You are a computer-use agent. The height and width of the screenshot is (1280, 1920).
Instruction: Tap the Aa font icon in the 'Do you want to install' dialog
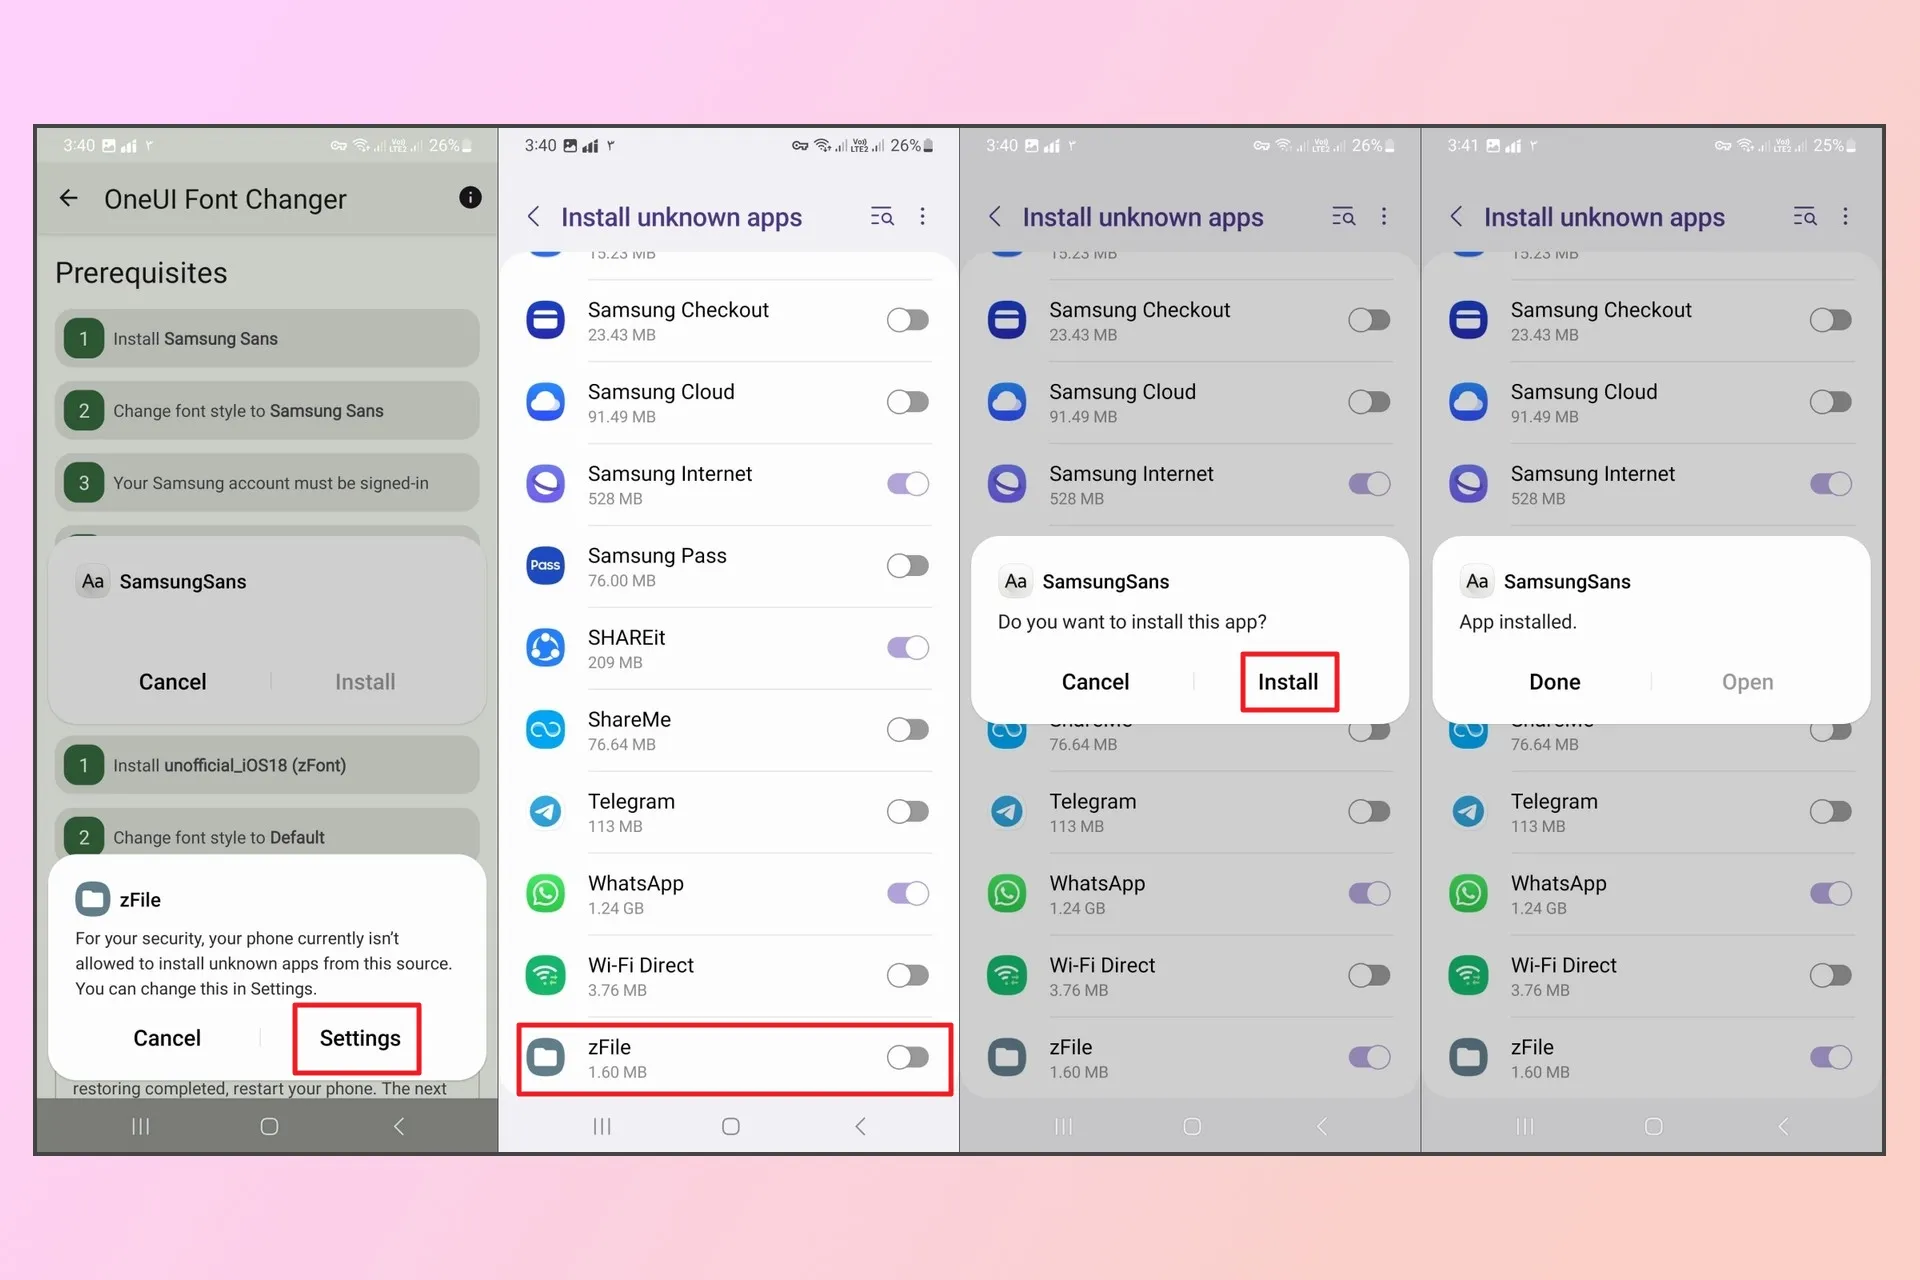pos(1016,582)
